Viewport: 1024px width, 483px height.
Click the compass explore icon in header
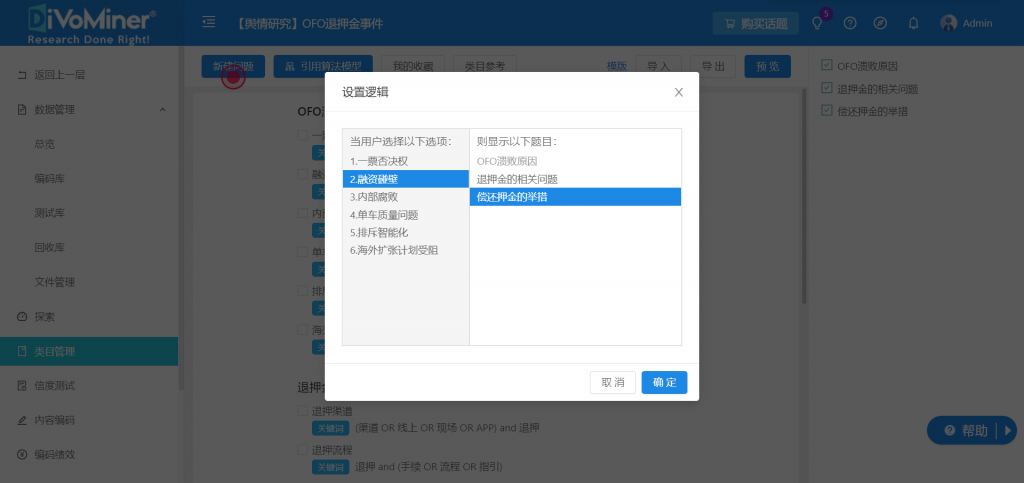click(x=880, y=23)
